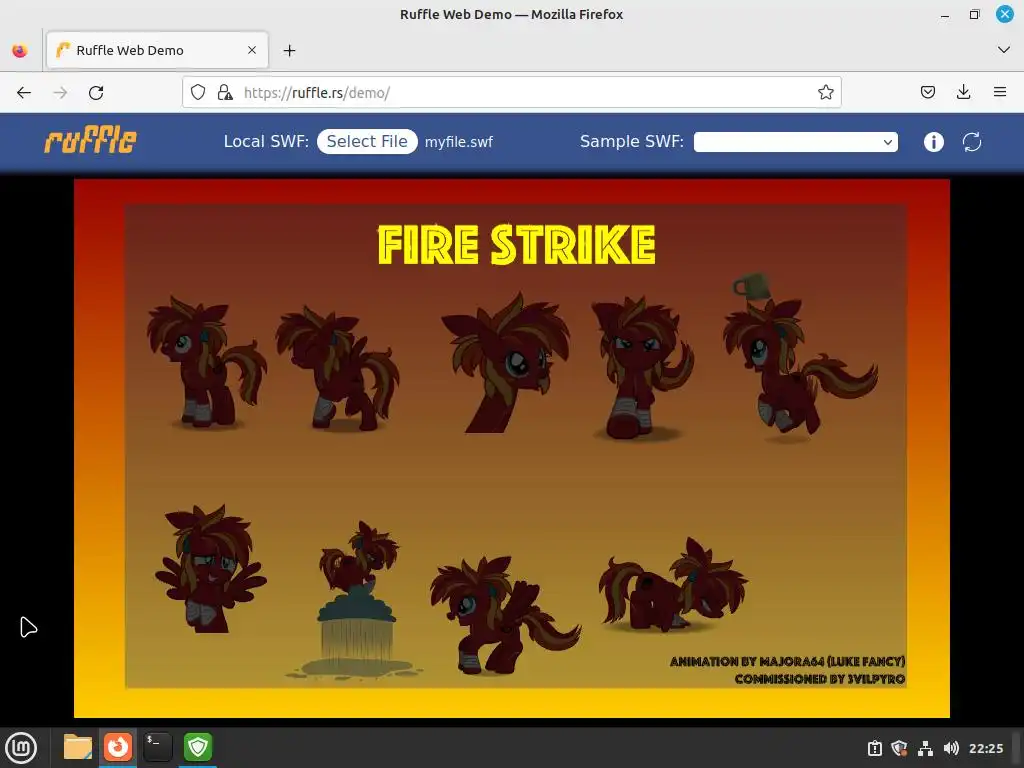Open the file manager from taskbar
The width and height of the screenshot is (1024, 768).
click(x=78, y=747)
